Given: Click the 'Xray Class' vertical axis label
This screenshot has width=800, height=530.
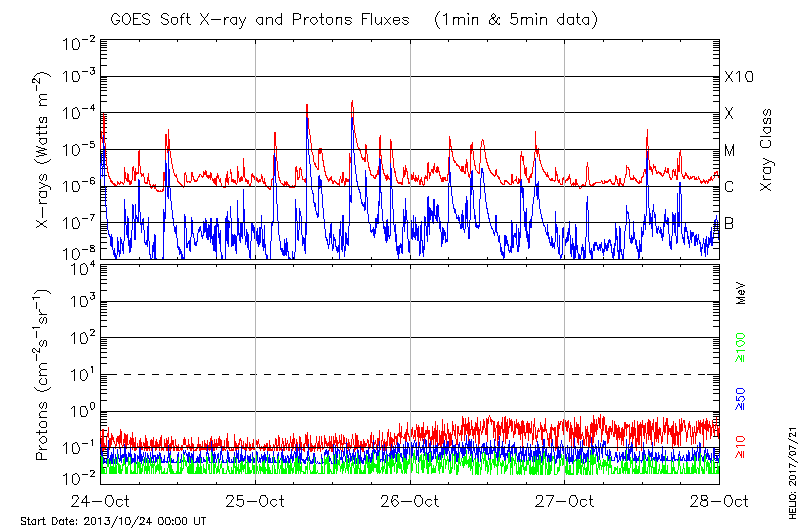Looking at the screenshot, I should [767, 151].
